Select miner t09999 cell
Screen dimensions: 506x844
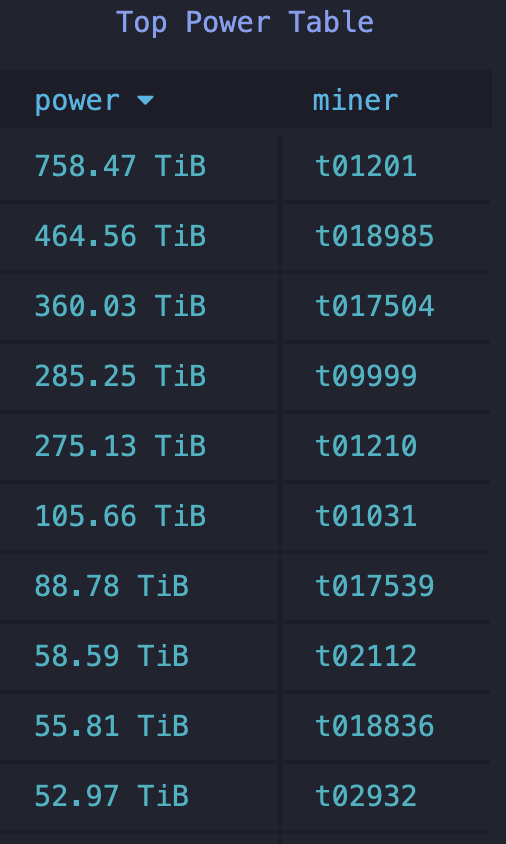coord(385,376)
